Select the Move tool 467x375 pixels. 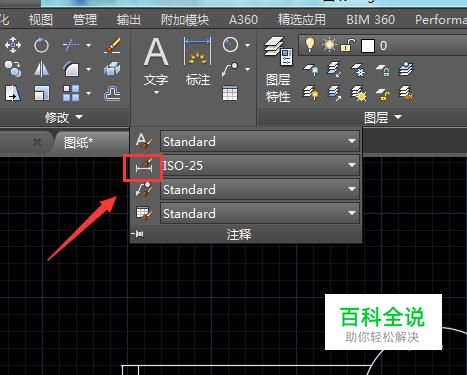13,45
